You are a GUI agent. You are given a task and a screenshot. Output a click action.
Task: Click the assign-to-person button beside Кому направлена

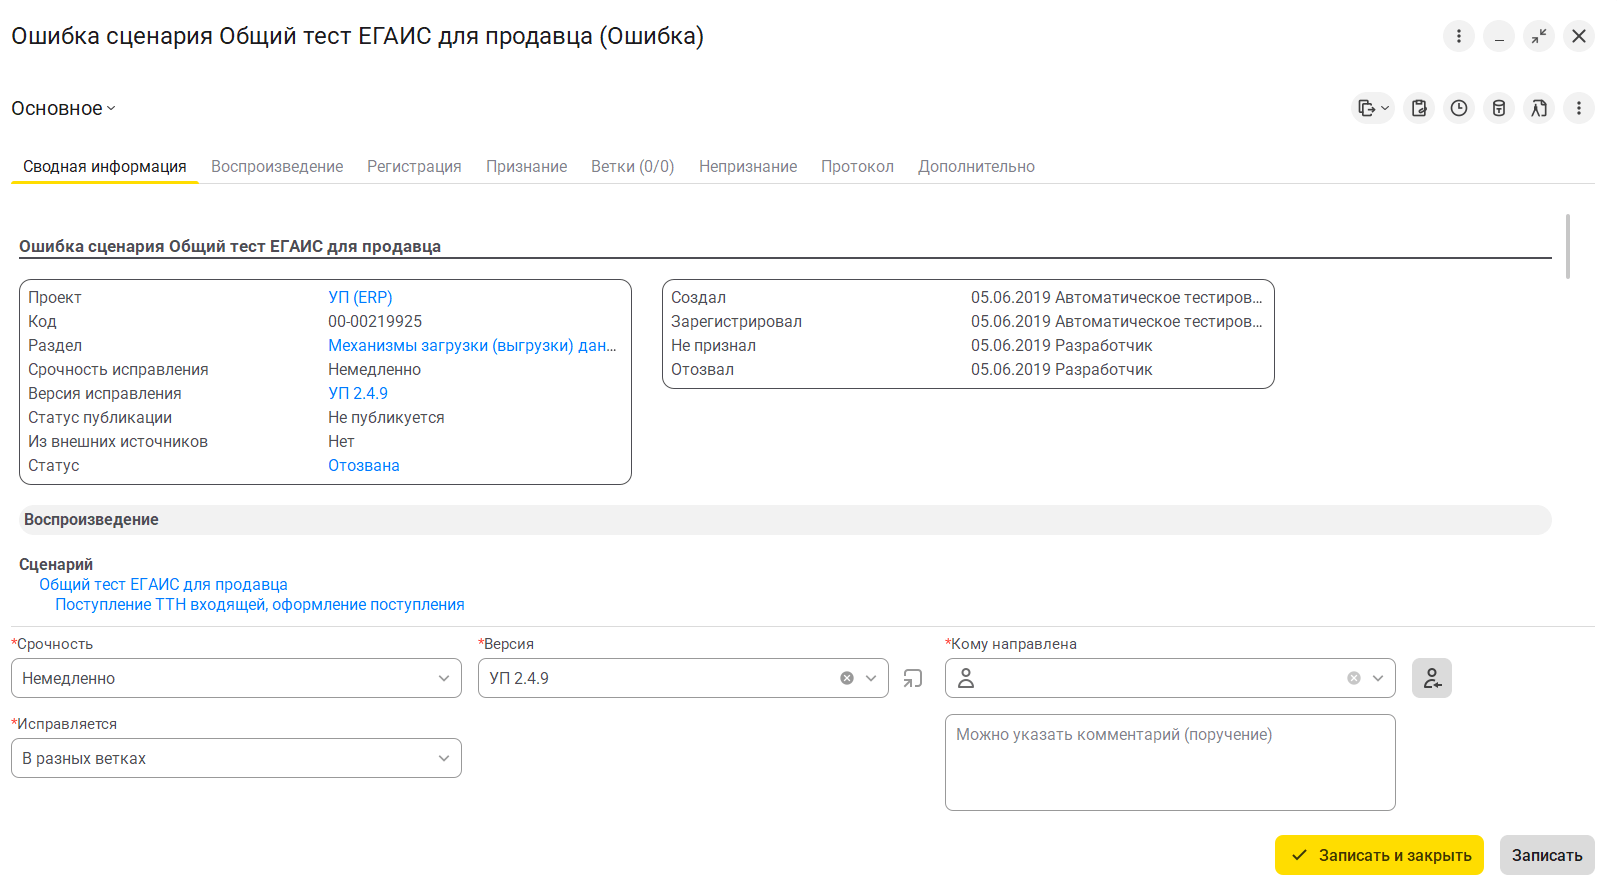[1431, 678]
